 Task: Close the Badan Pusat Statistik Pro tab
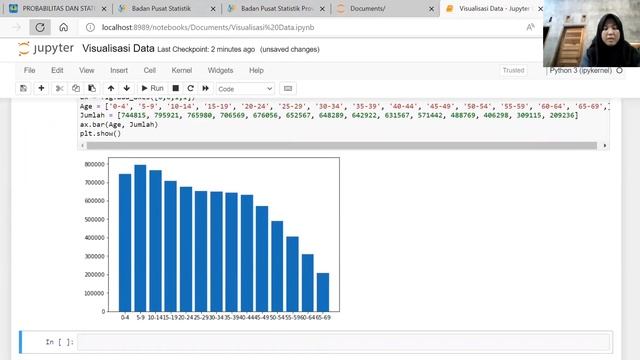coord(322,9)
